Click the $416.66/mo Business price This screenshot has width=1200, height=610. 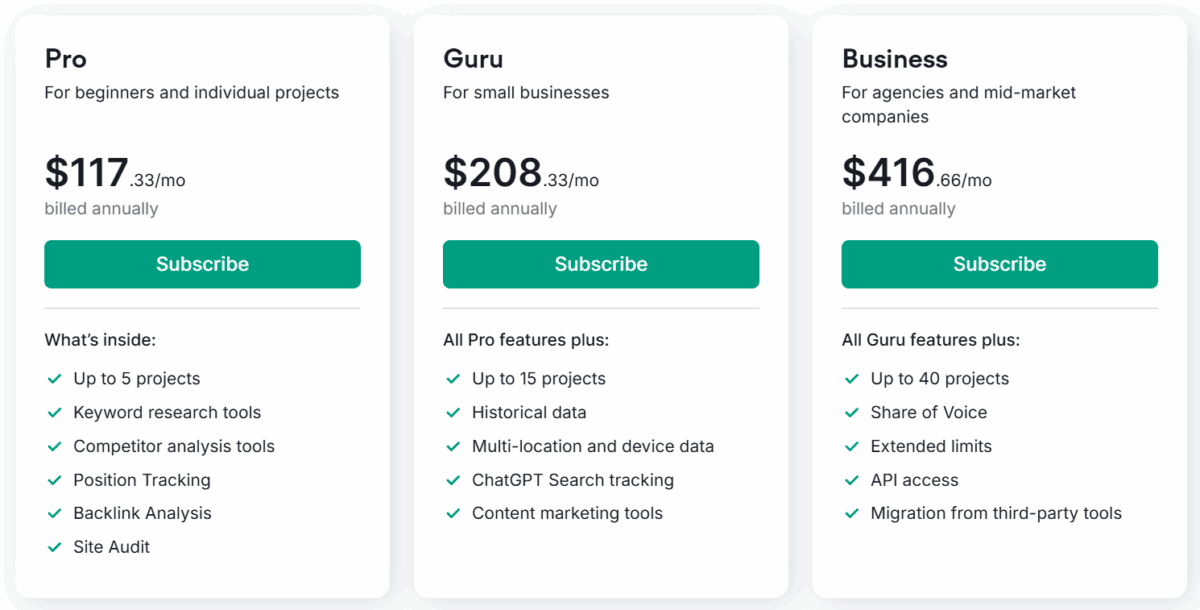pos(916,173)
